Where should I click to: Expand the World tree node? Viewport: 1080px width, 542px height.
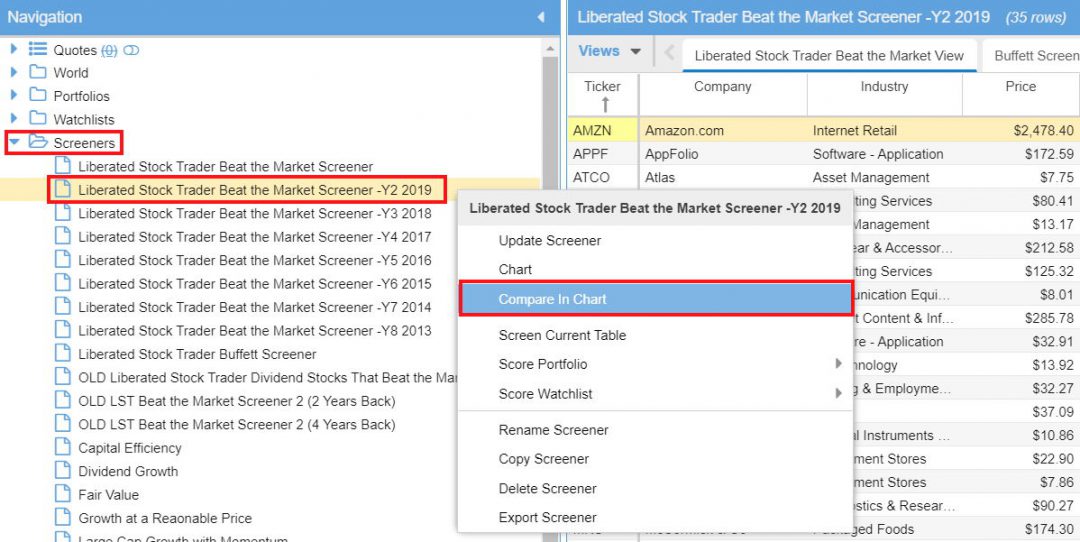click(14, 72)
